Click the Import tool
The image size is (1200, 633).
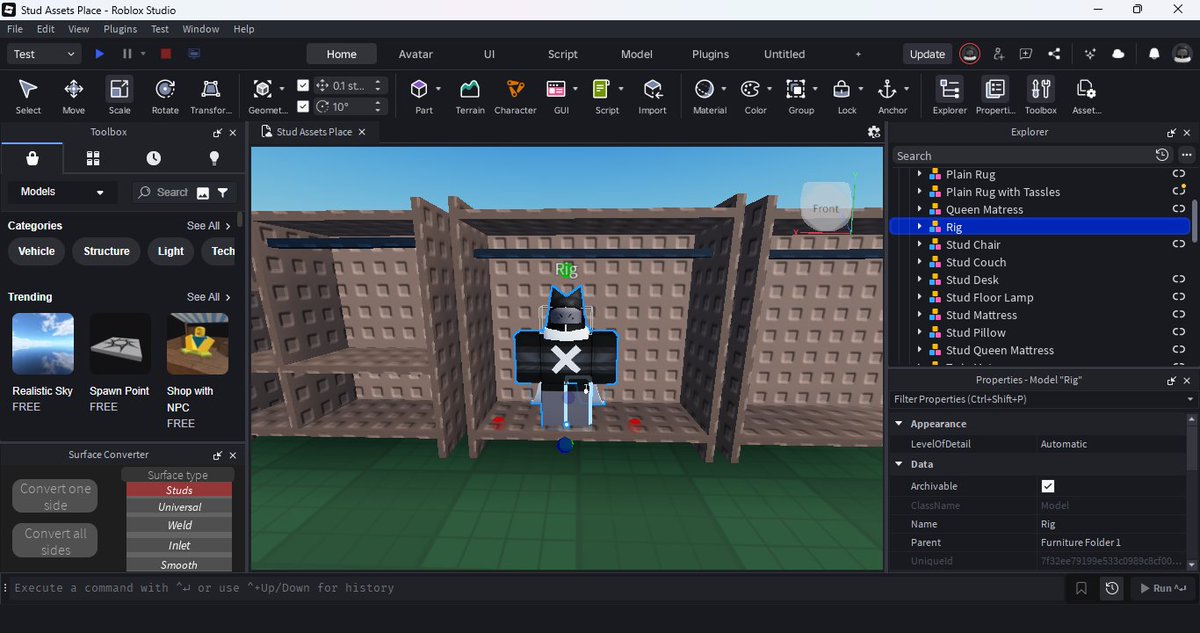(652, 96)
